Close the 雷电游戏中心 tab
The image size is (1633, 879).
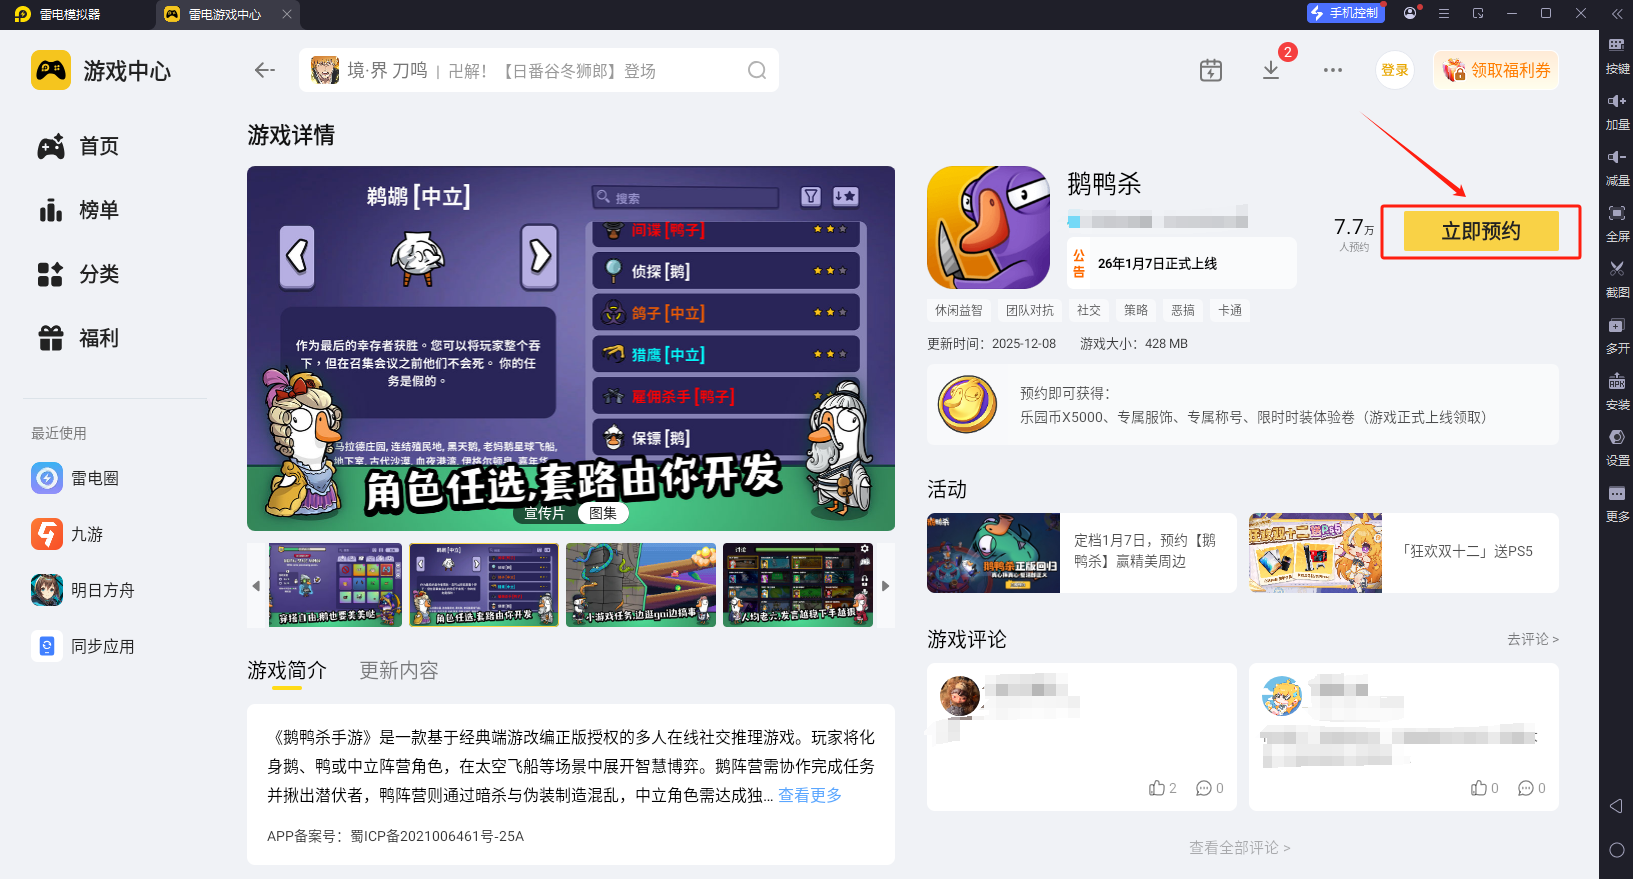coord(287,14)
